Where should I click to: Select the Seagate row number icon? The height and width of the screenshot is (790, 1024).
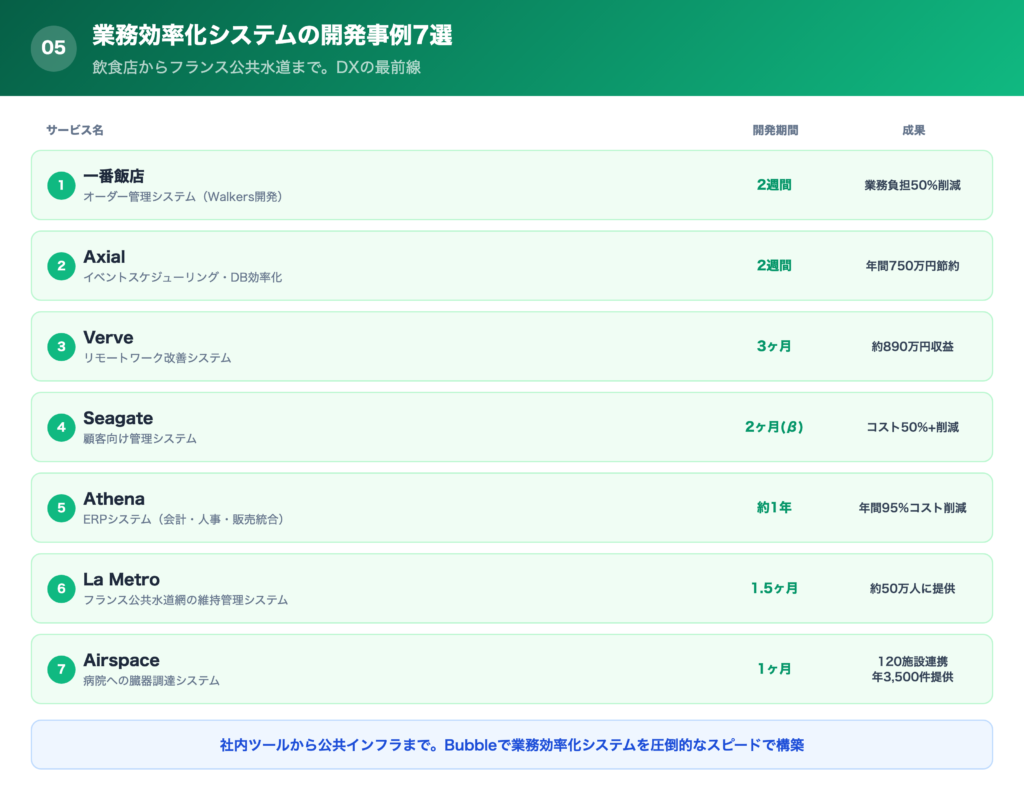[x=60, y=427]
